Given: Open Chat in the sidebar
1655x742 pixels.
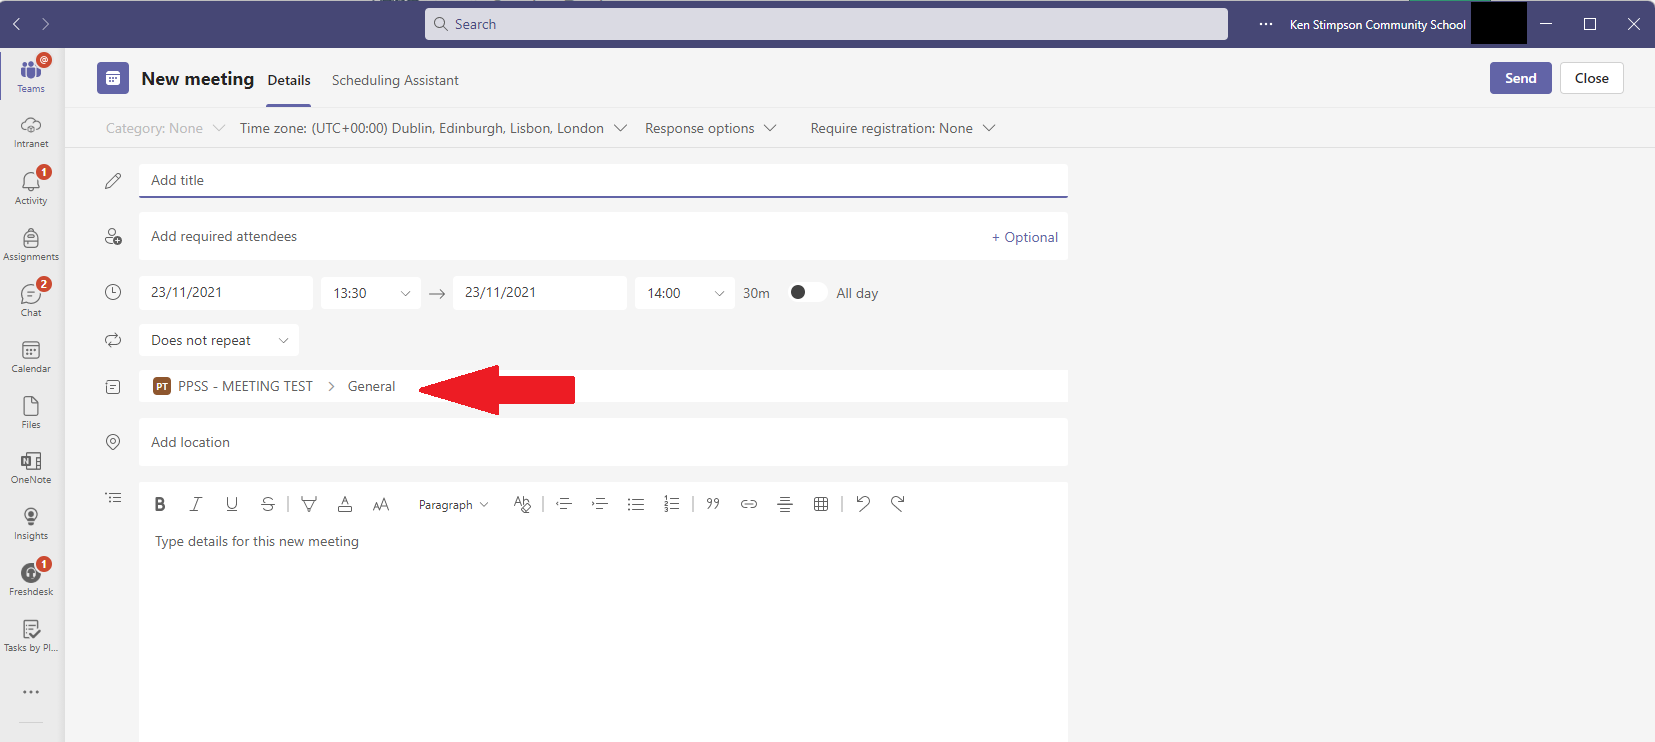Looking at the screenshot, I should pyautogui.click(x=31, y=300).
